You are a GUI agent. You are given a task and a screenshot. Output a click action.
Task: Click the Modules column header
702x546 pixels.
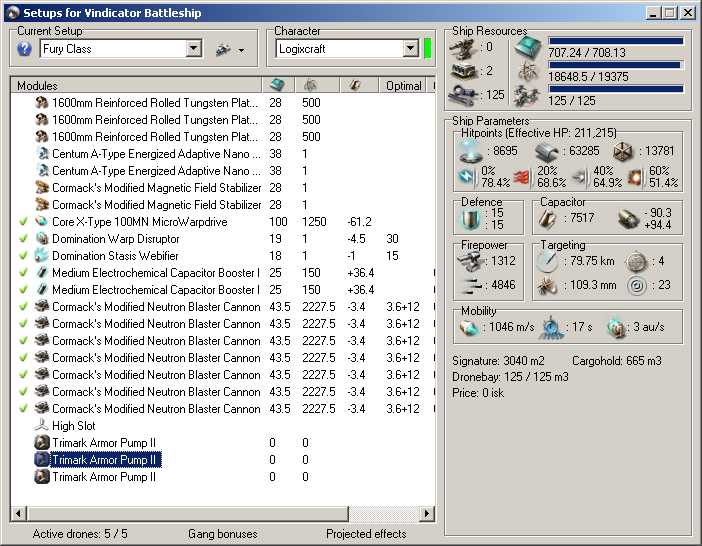(x=136, y=85)
